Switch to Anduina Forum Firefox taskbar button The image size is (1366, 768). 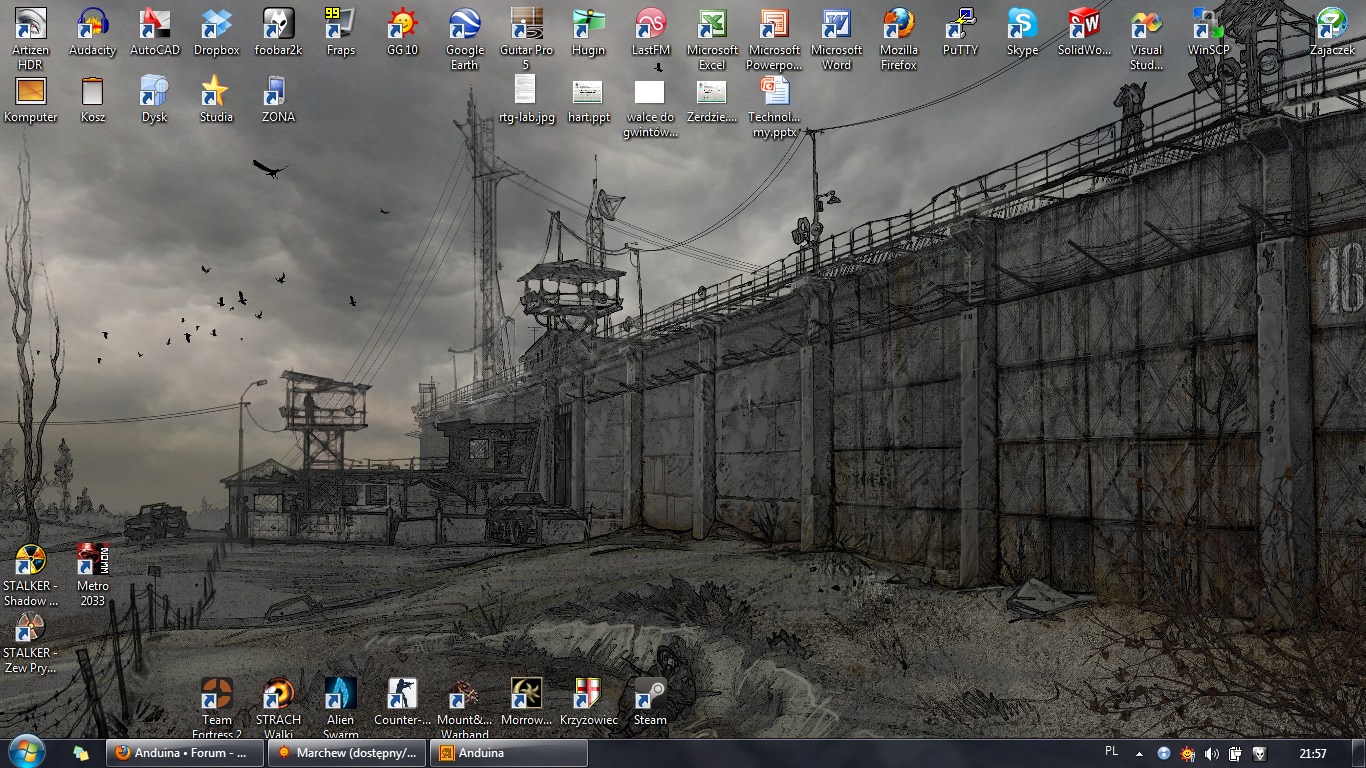[184, 753]
